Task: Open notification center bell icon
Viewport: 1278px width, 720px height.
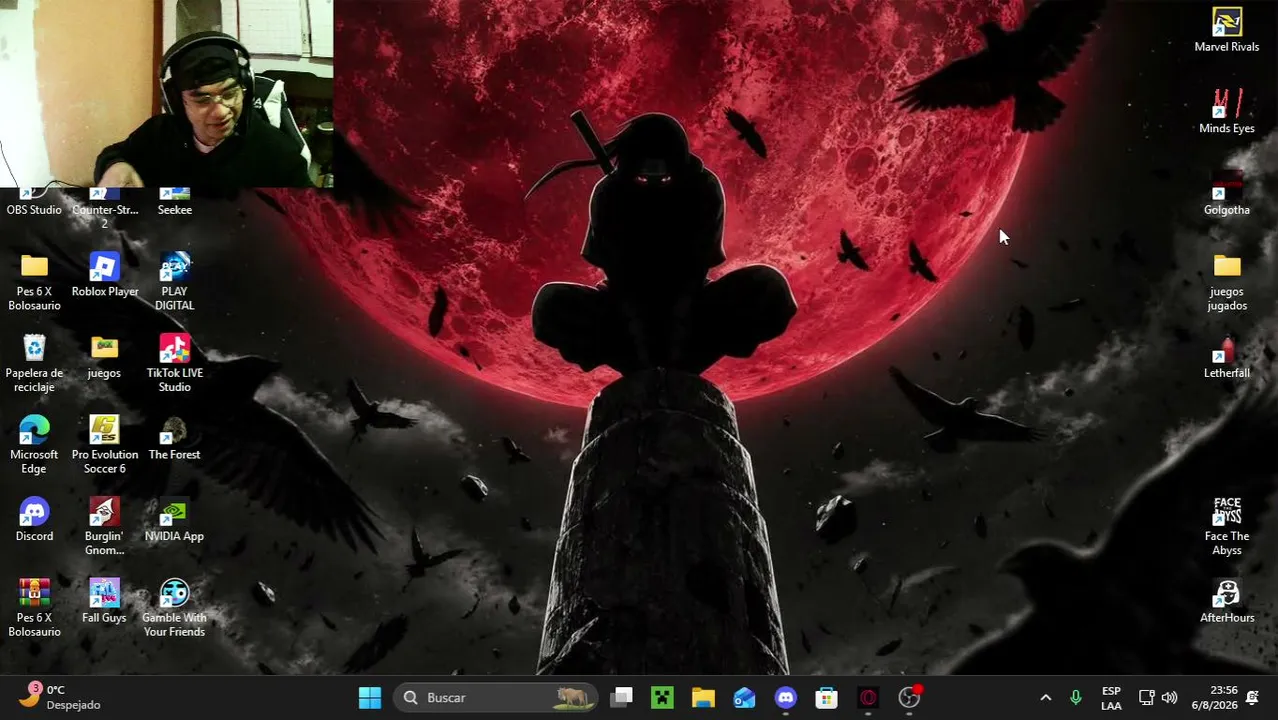Action: point(1252,698)
